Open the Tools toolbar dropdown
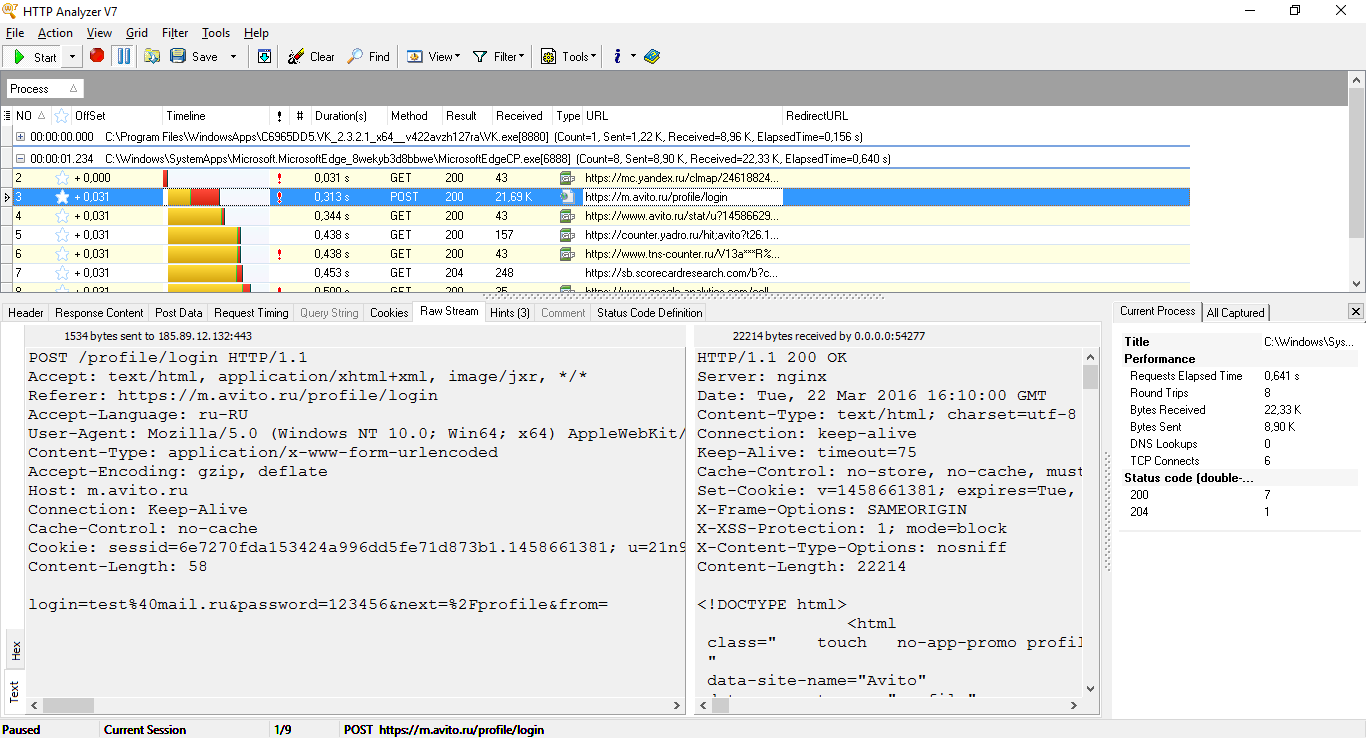 coord(568,57)
